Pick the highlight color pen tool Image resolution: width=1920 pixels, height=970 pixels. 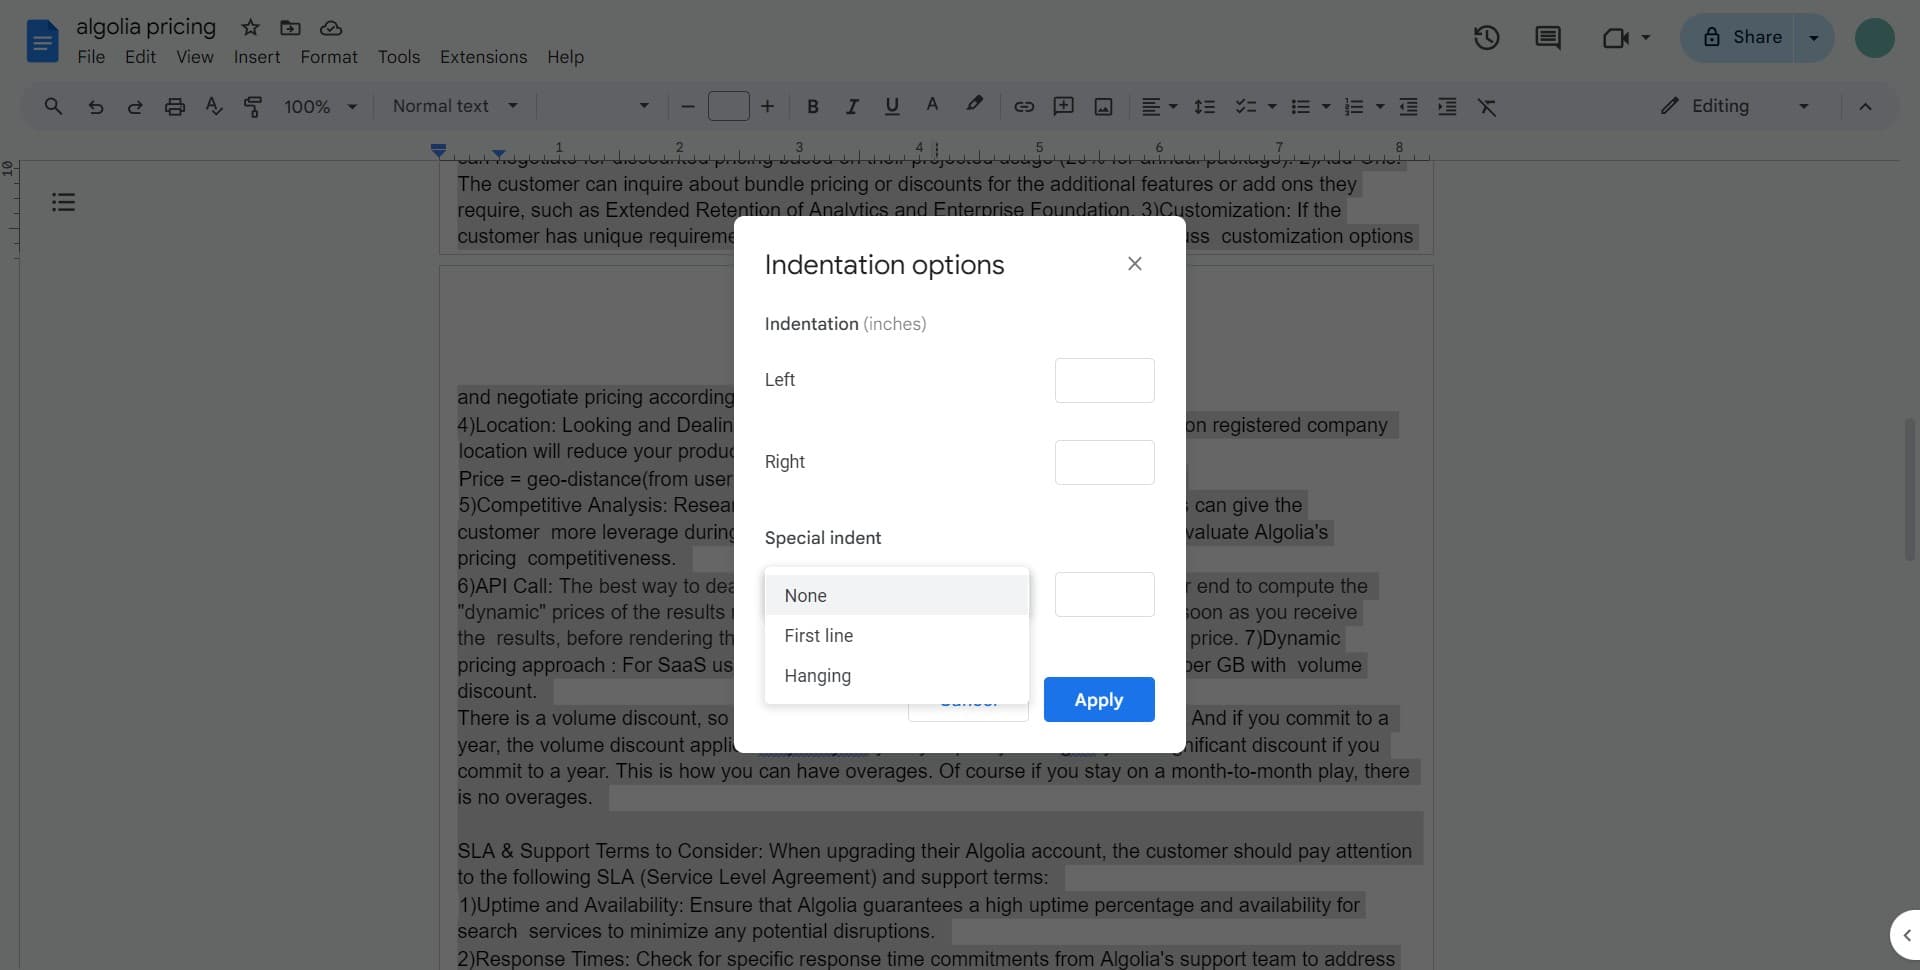coord(973,105)
